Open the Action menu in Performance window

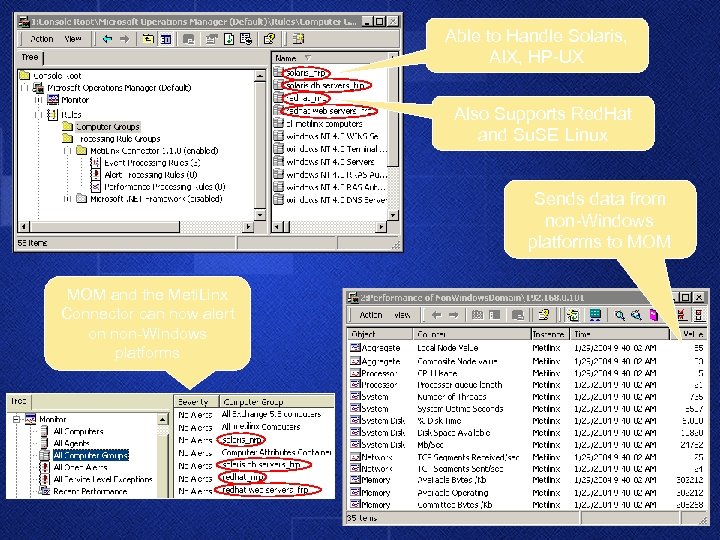click(371, 315)
